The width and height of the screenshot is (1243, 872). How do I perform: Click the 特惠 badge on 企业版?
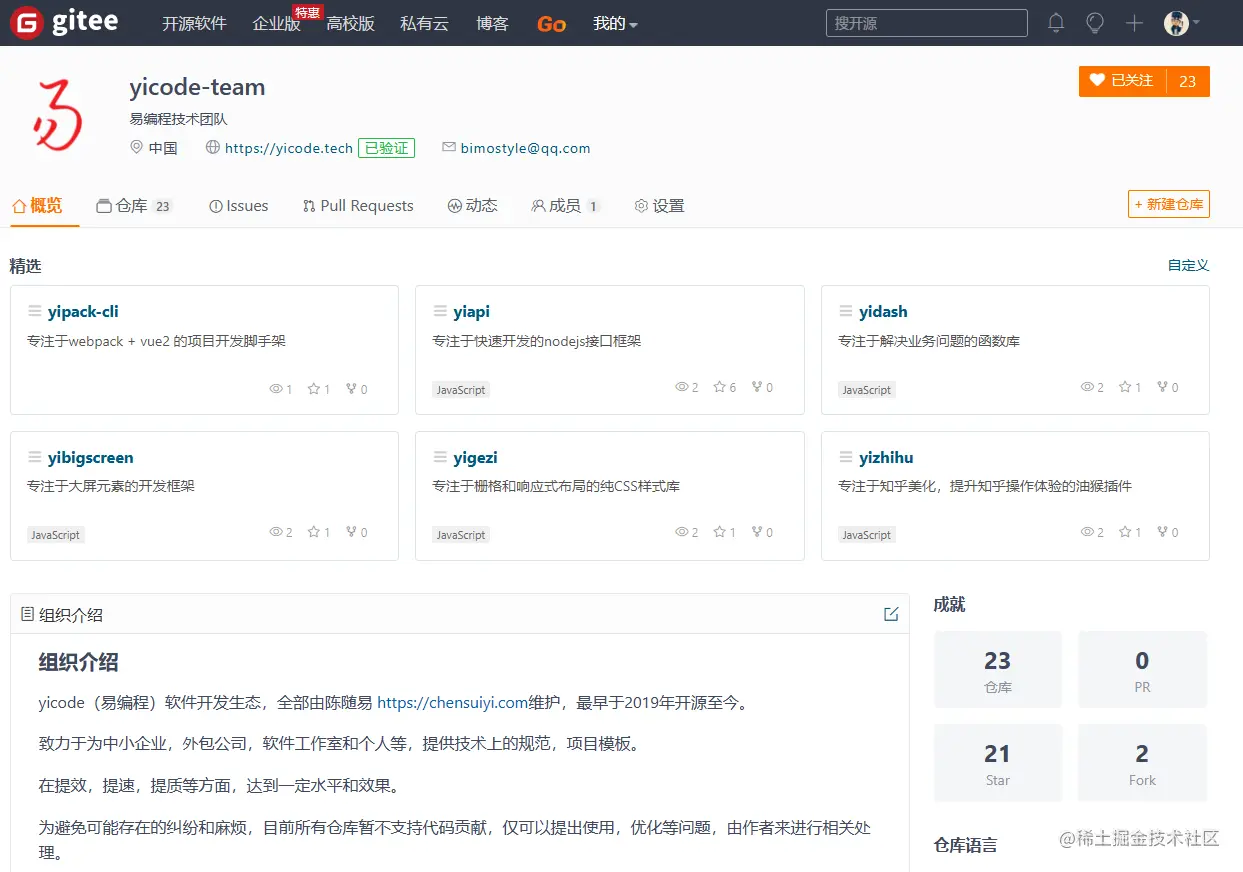tap(307, 12)
